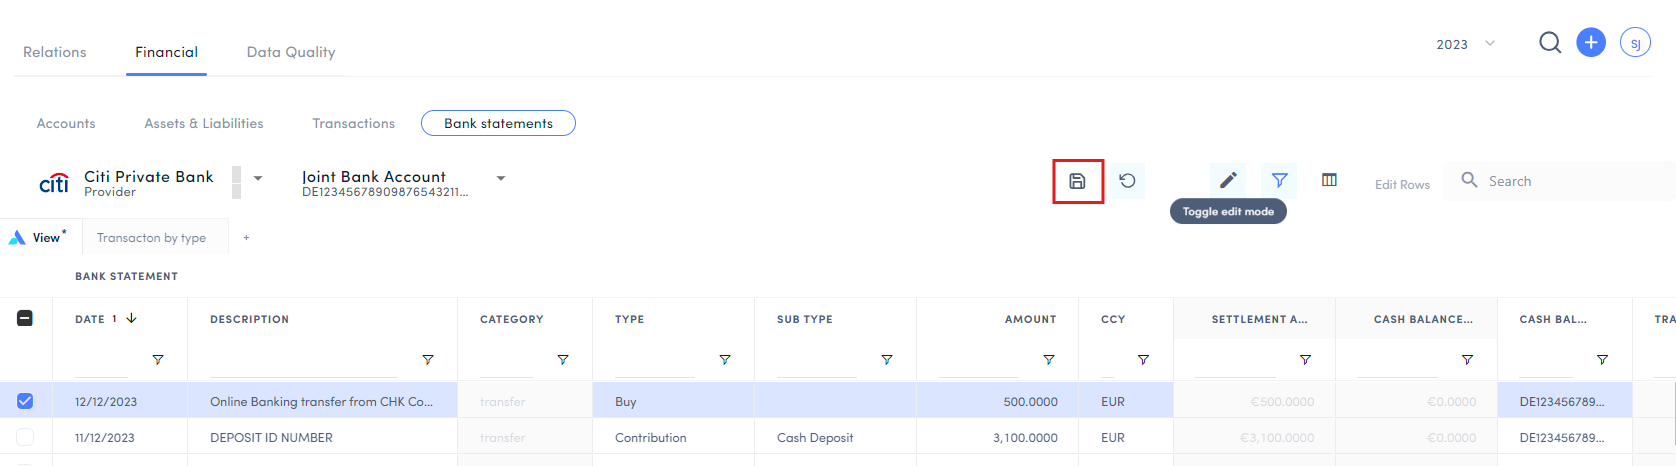
Task: Open the global search magnifier icon
Action: click(x=1550, y=43)
